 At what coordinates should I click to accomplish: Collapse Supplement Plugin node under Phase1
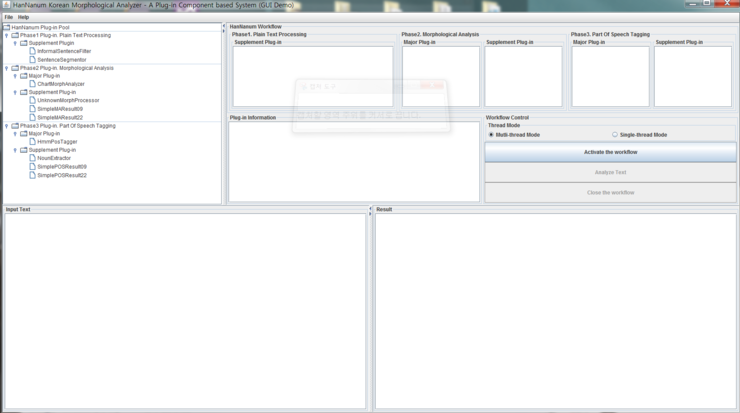(x=15, y=43)
